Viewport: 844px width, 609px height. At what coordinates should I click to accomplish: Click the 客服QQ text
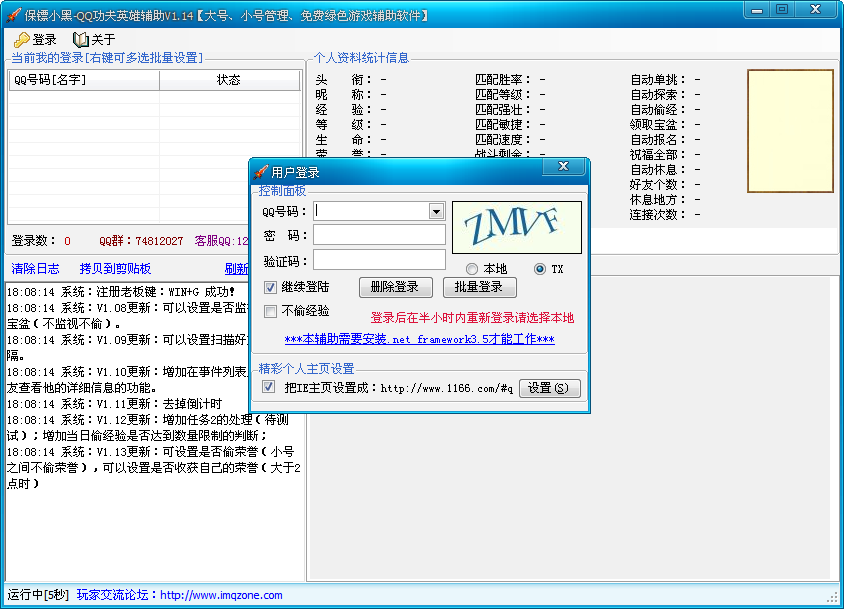pyautogui.click(x=221, y=241)
